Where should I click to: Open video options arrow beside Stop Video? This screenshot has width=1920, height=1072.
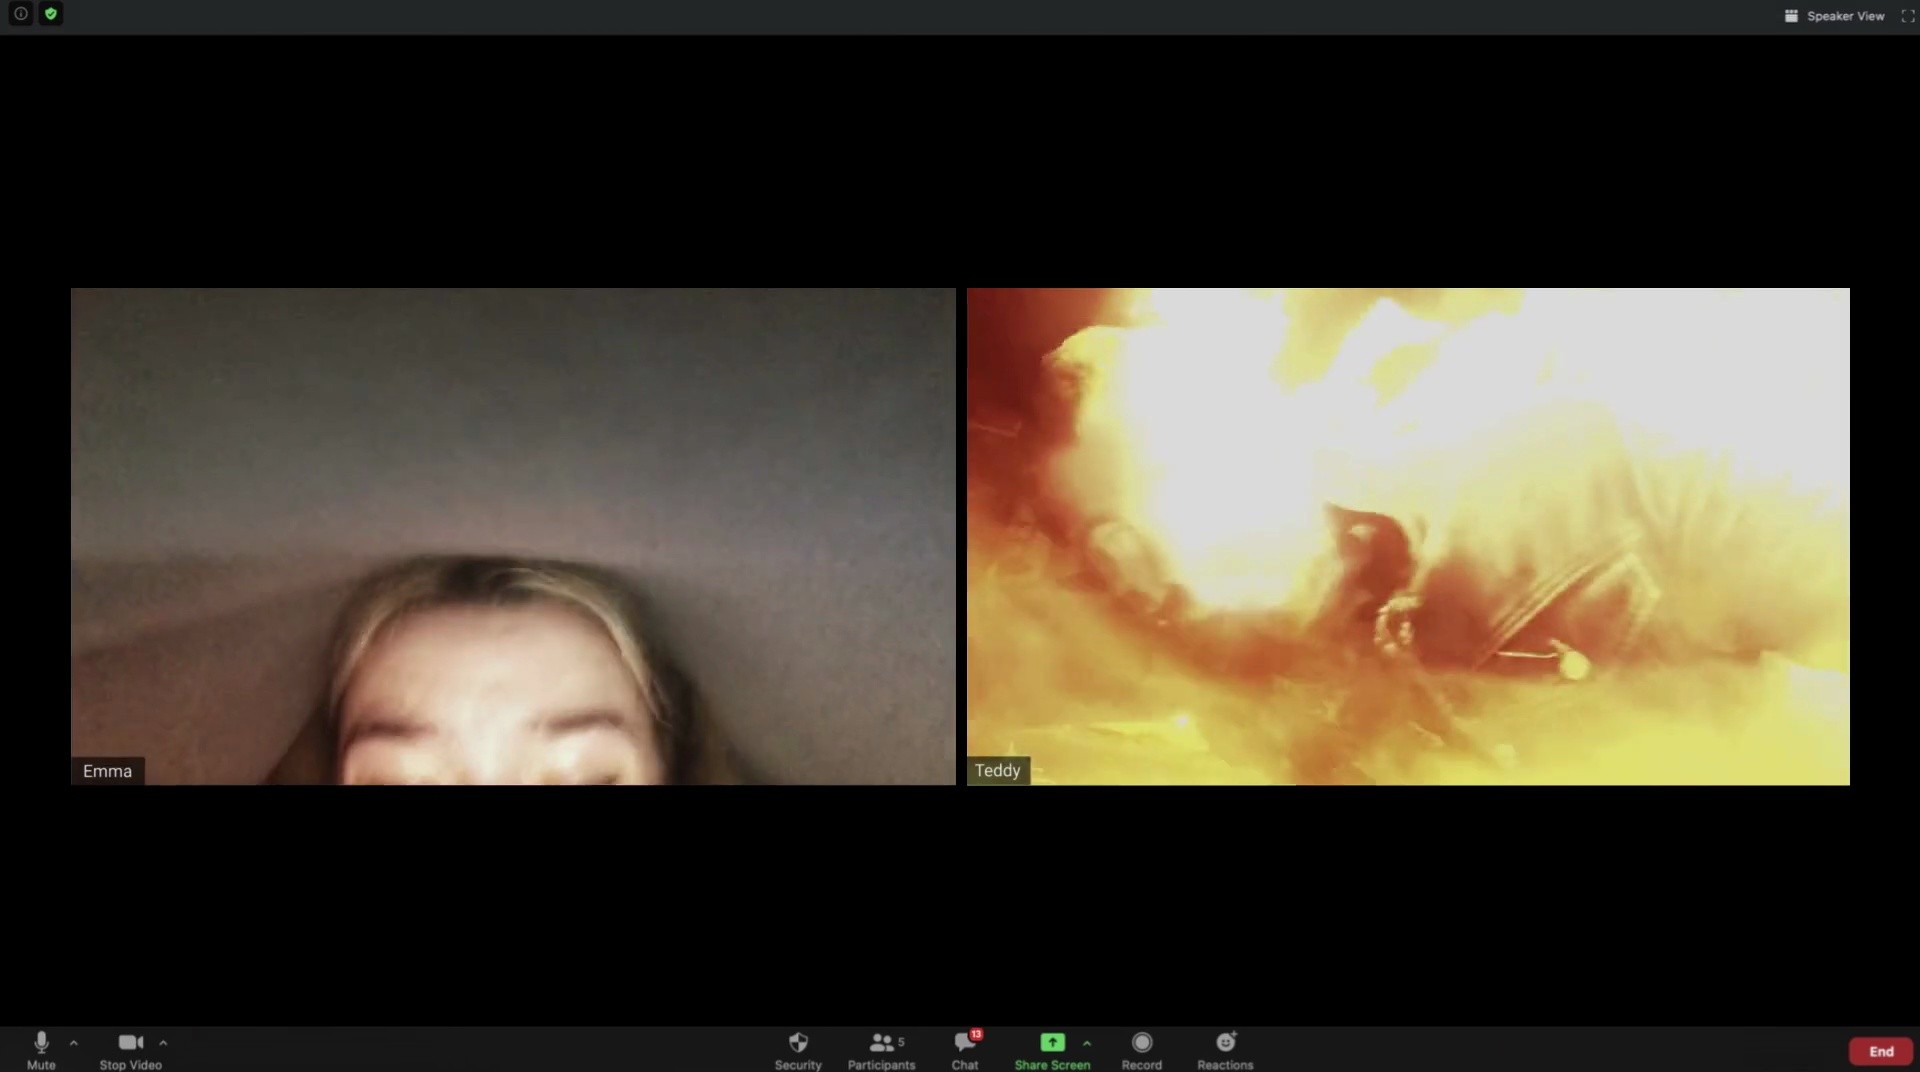pyautogui.click(x=163, y=1043)
